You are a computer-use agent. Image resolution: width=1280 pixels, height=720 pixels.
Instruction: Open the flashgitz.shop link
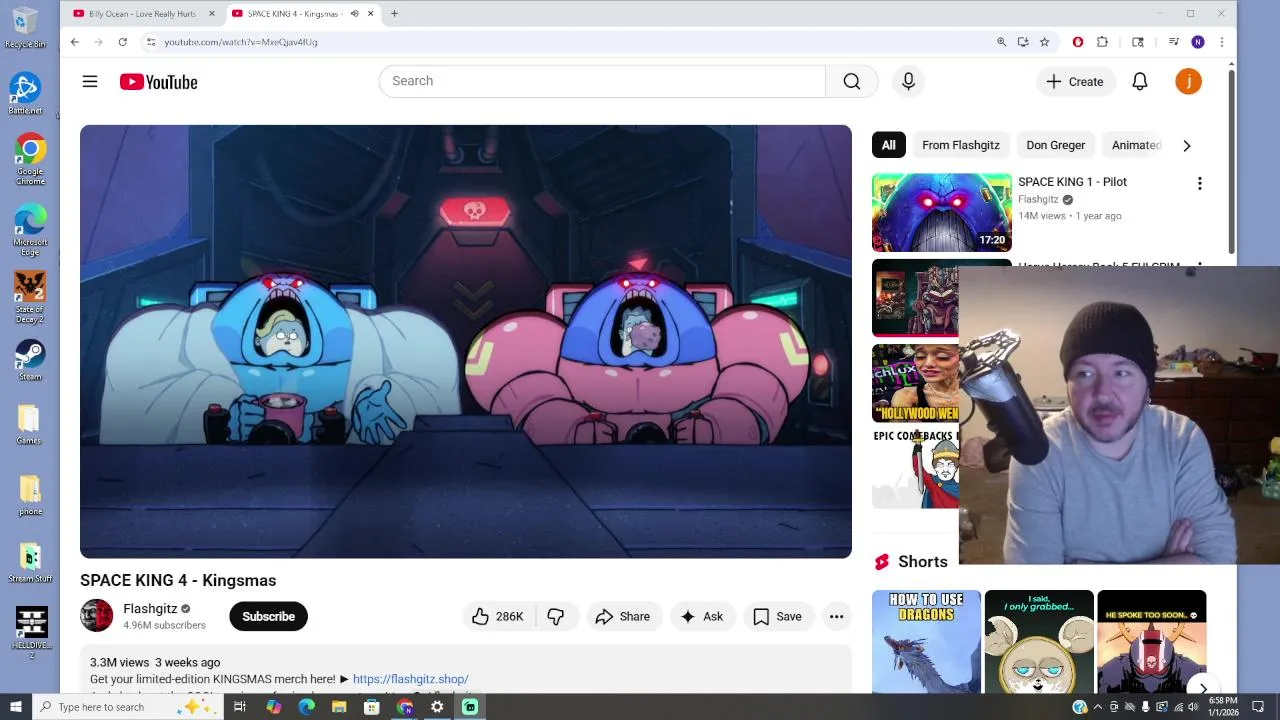[410, 679]
